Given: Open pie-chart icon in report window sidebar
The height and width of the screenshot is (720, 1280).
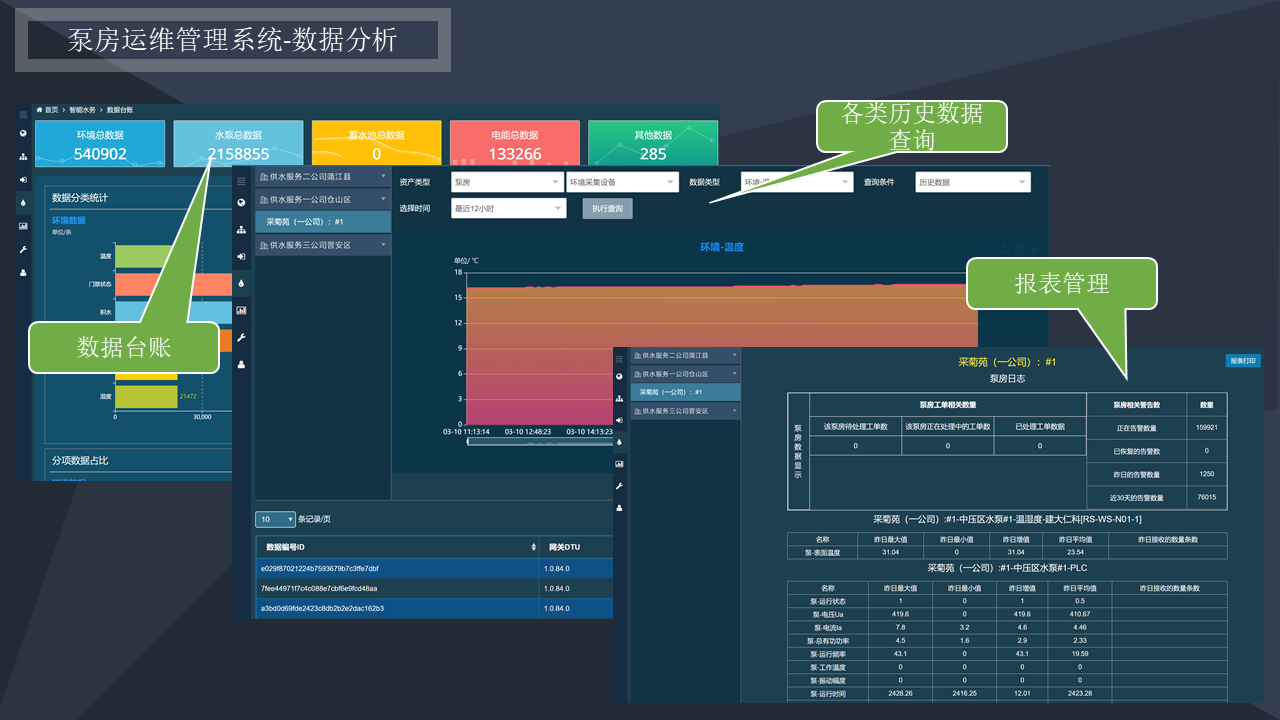Looking at the screenshot, I should [x=619, y=376].
